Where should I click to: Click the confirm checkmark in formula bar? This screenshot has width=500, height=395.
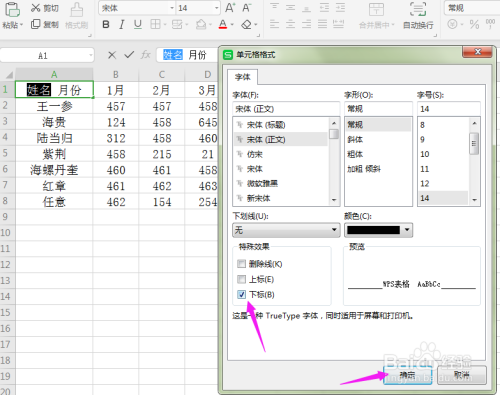click(129, 55)
